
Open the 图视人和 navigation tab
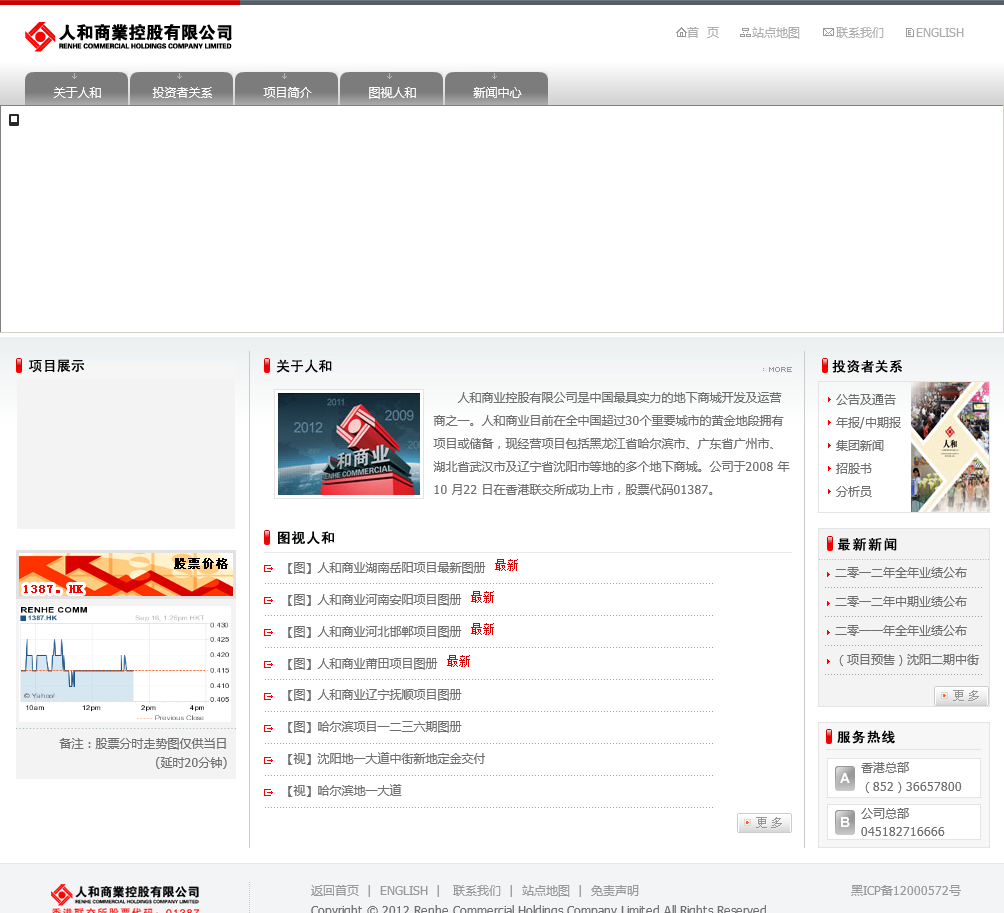392,89
